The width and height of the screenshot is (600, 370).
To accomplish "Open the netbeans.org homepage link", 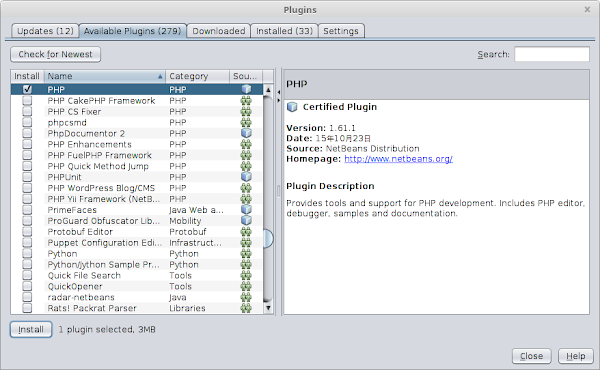I will 398,159.
